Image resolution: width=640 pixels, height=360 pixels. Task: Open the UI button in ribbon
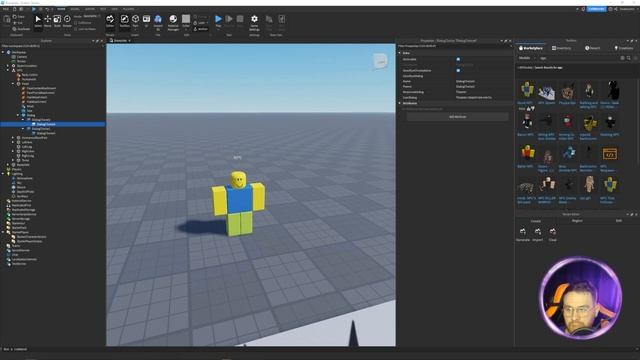[x=146, y=21]
